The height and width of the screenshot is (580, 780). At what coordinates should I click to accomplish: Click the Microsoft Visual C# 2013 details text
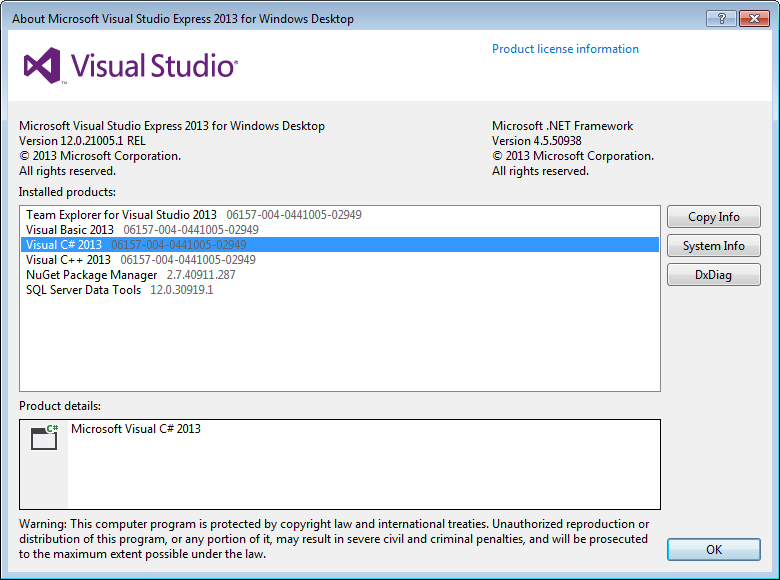136,429
